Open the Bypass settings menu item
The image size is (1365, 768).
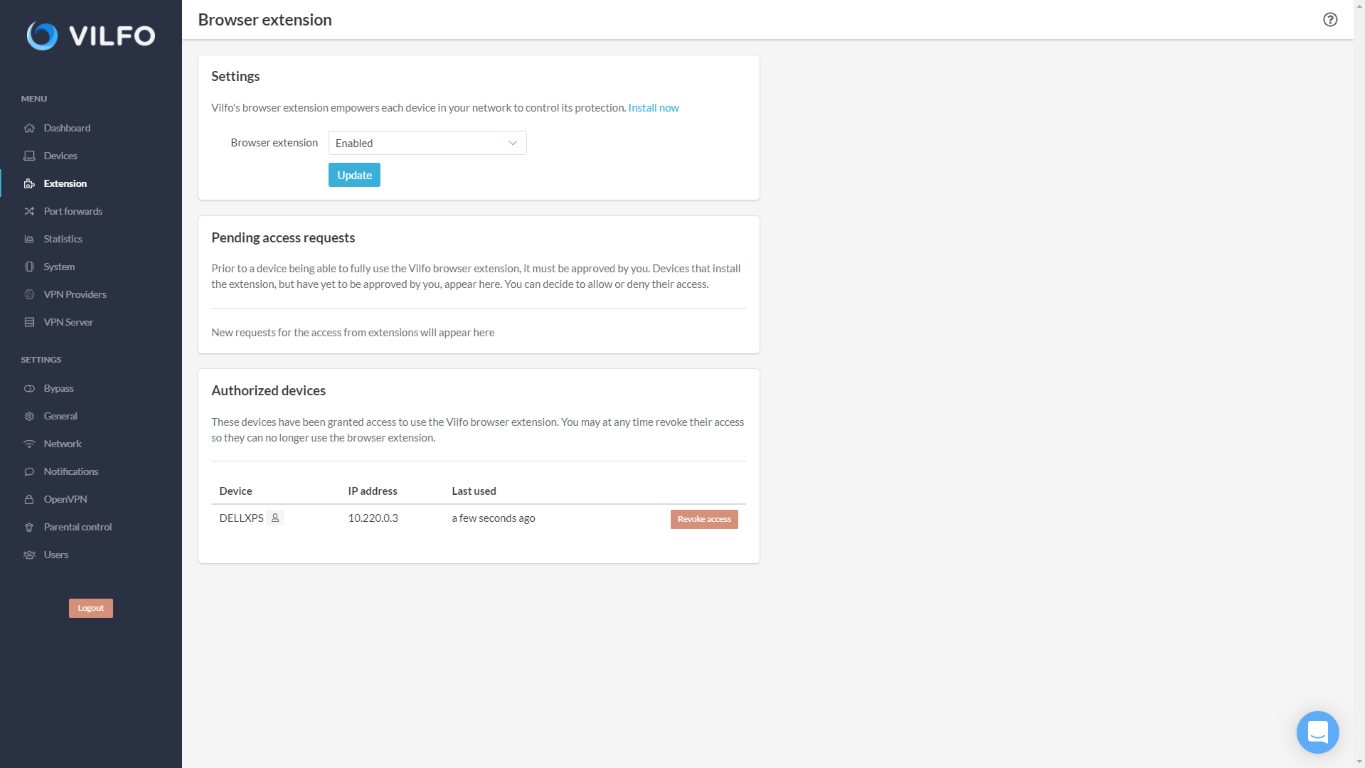pyautogui.click(x=58, y=388)
